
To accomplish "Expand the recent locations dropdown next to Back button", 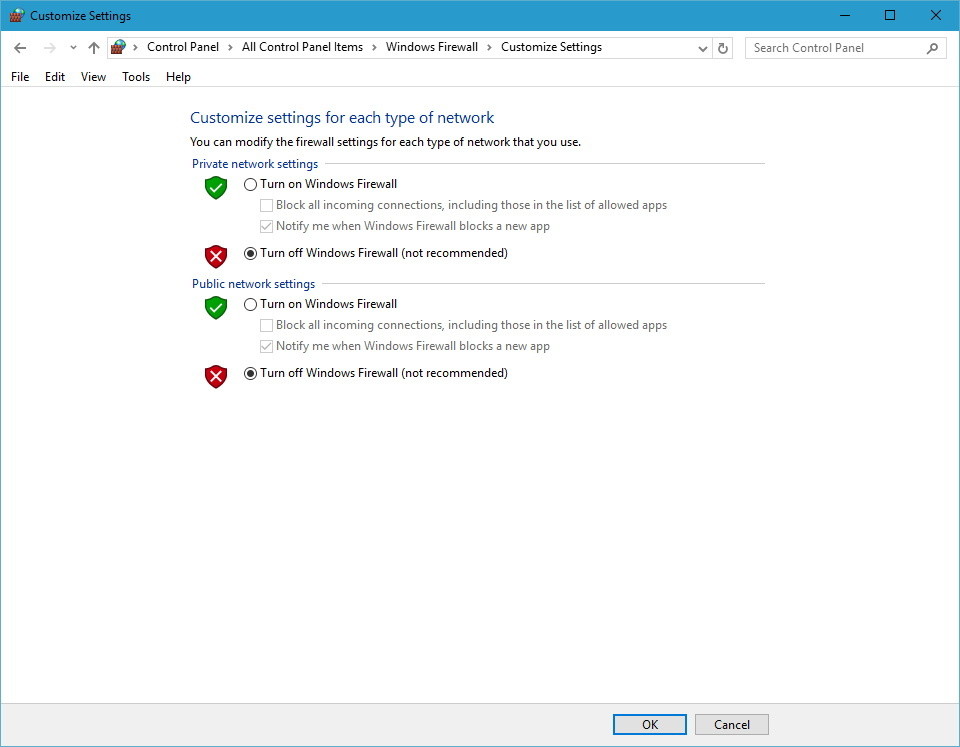I will coord(72,47).
